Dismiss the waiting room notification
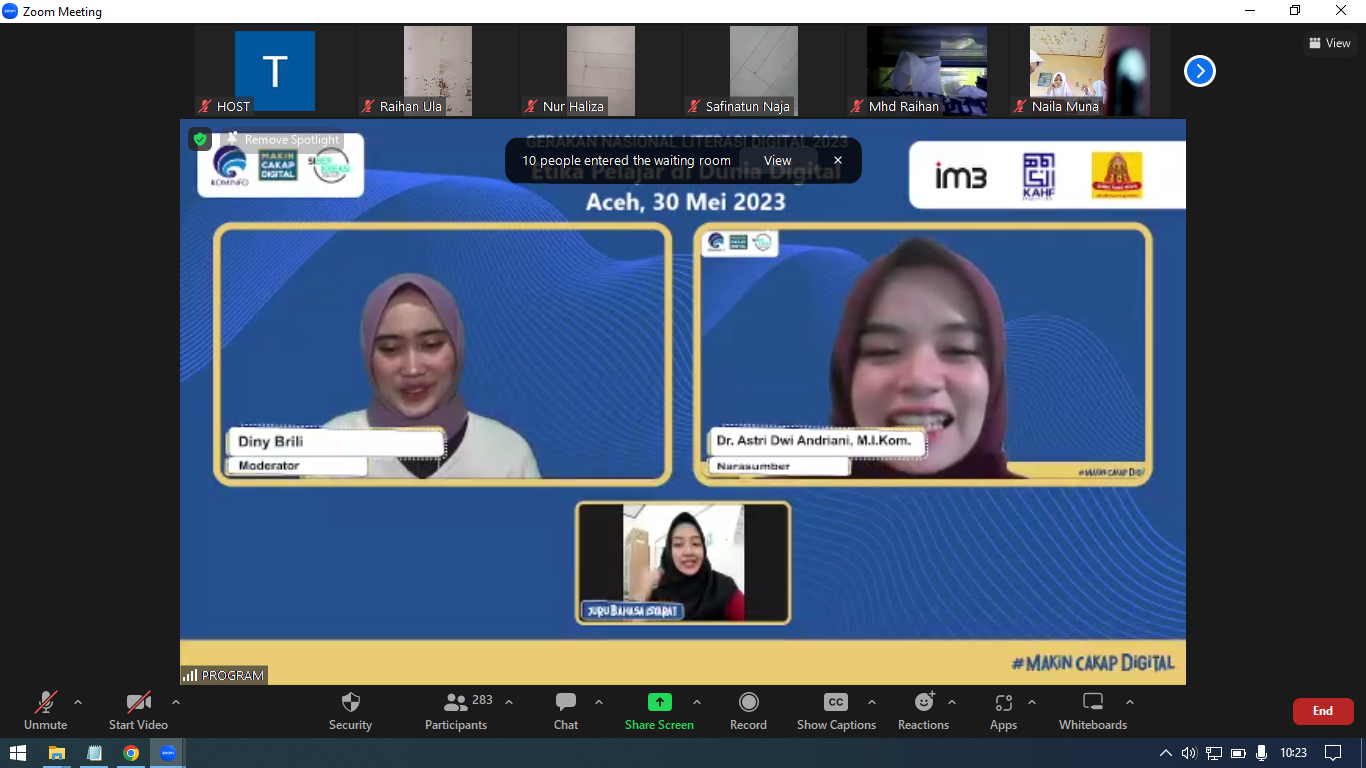 [x=838, y=160]
